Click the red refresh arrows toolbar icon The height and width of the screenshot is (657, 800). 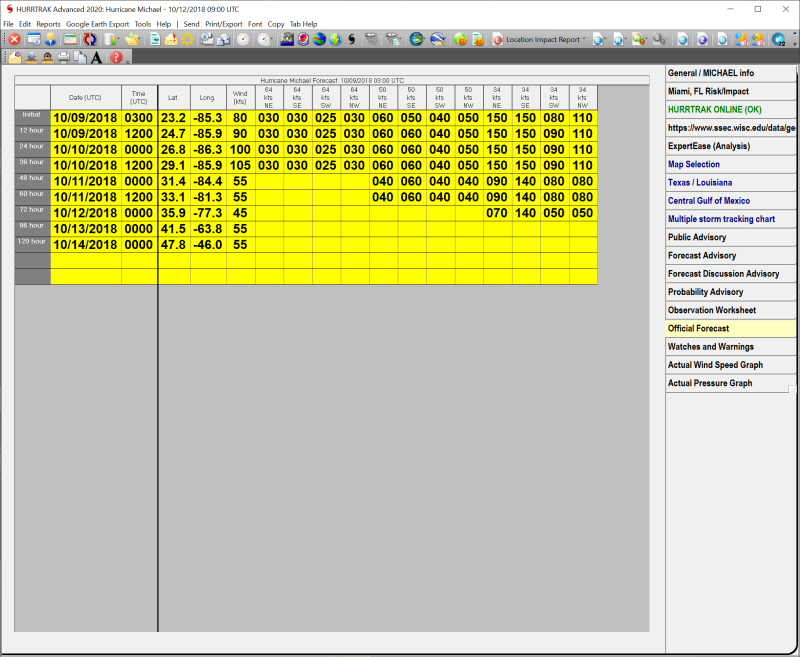(90, 40)
